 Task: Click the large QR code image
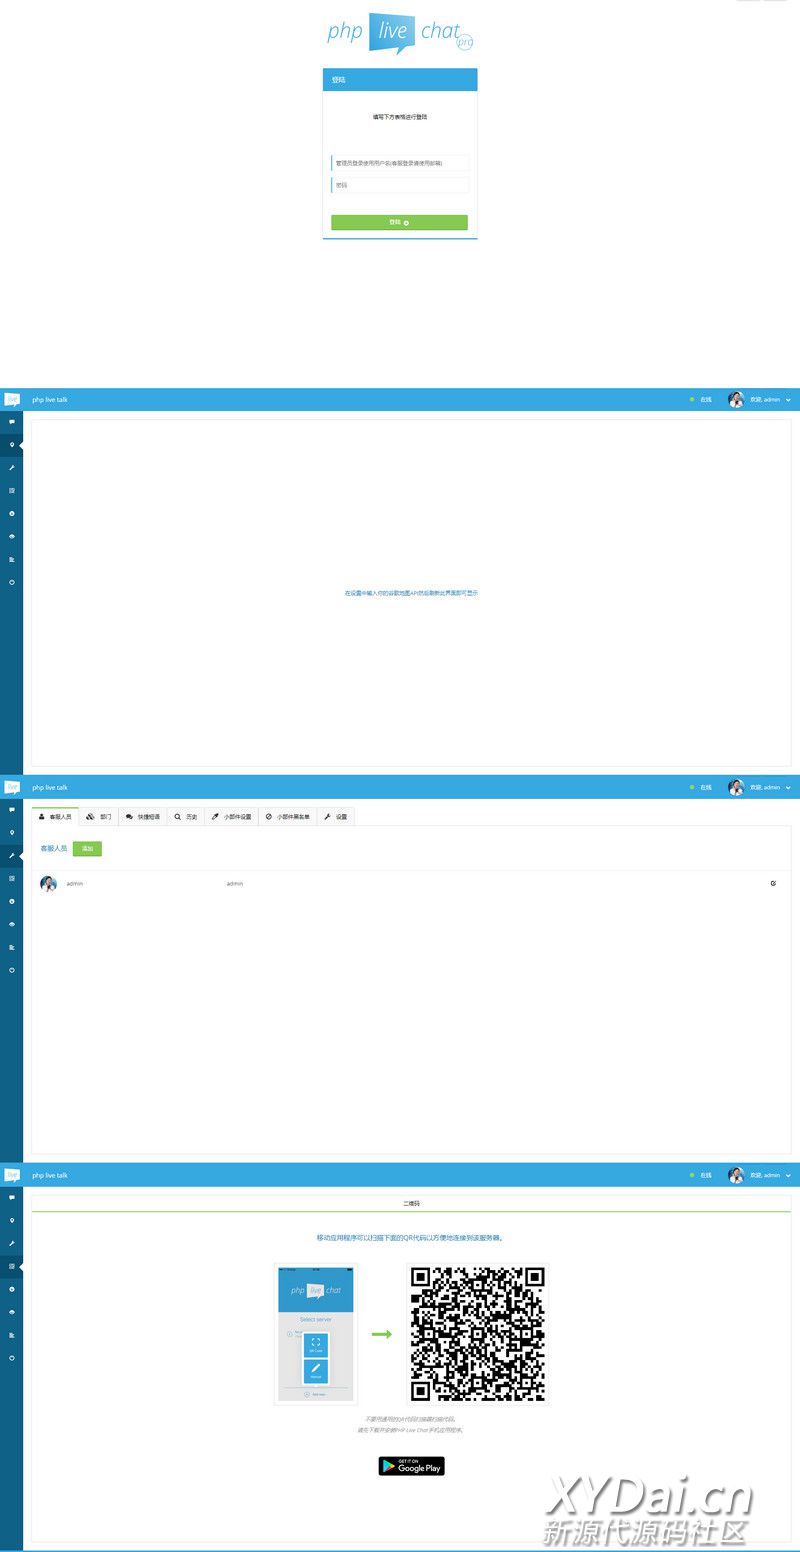(x=478, y=1334)
